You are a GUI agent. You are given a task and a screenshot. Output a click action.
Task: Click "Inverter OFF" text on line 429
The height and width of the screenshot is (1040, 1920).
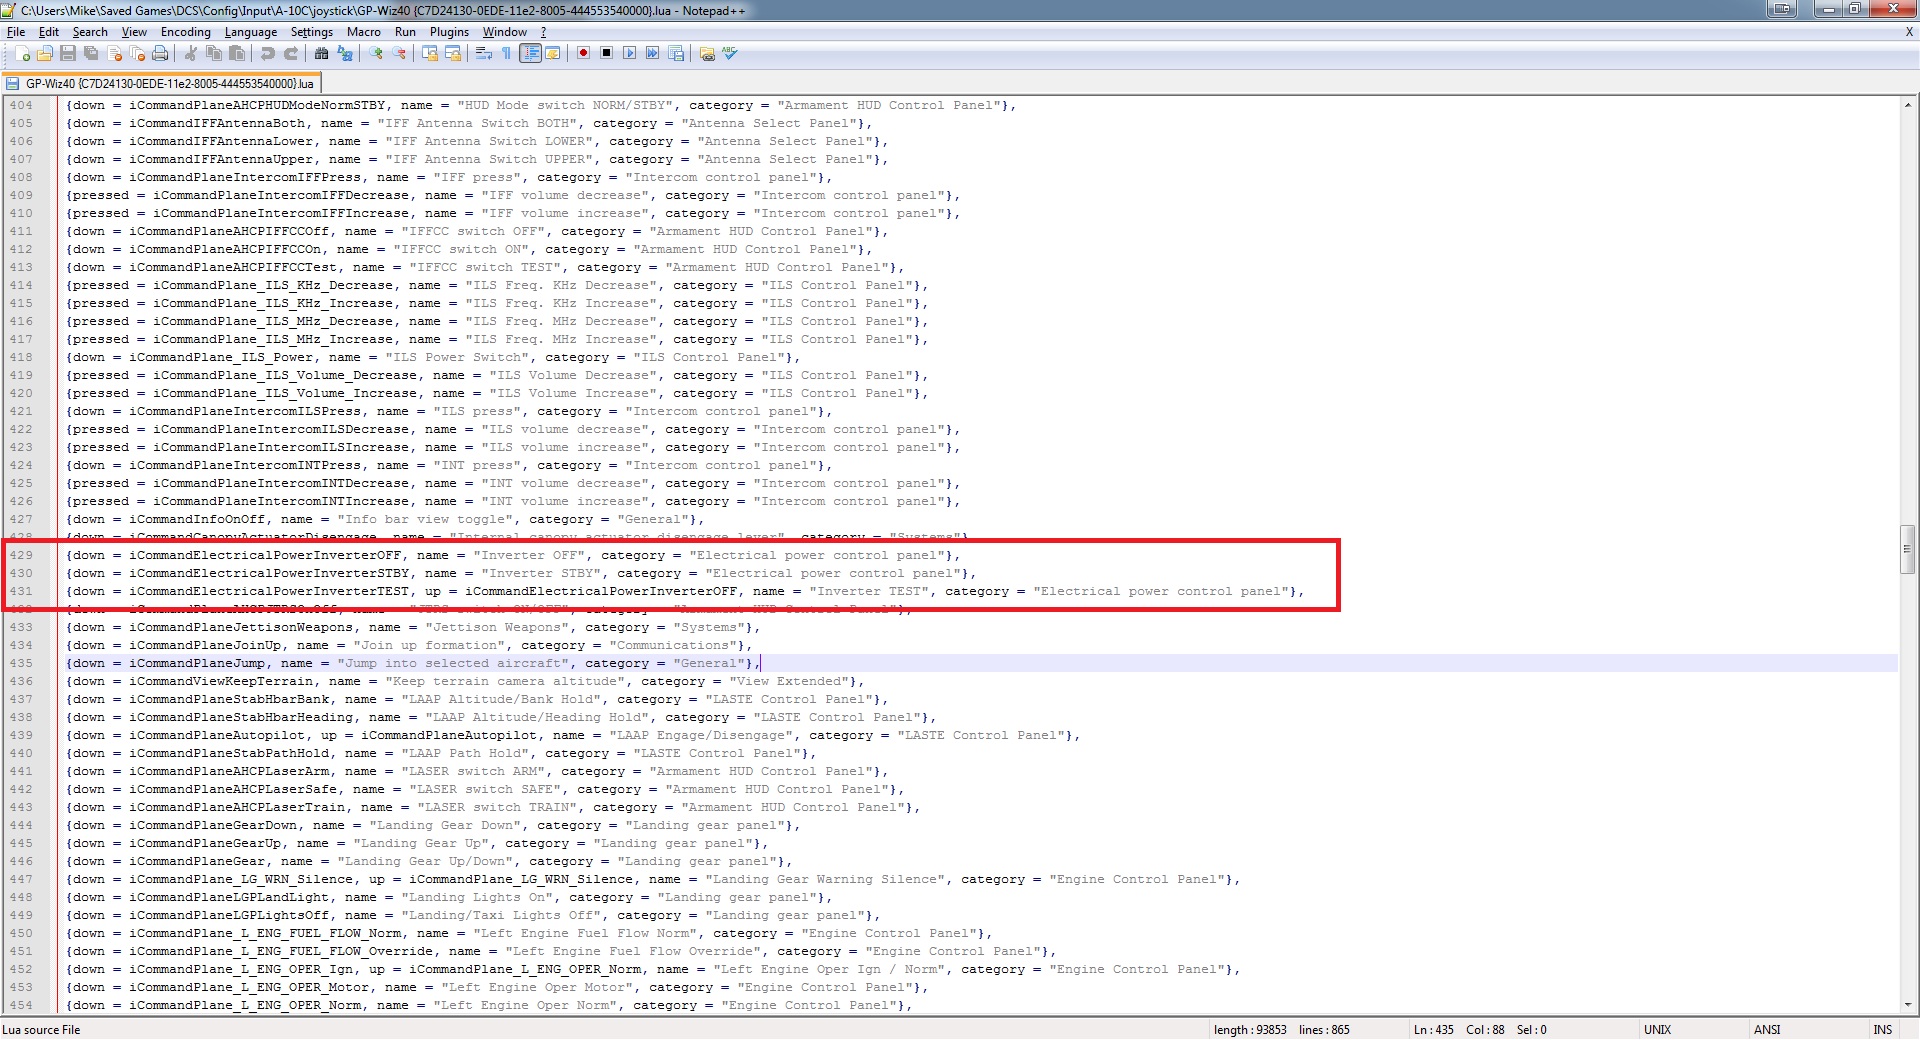coord(529,555)
